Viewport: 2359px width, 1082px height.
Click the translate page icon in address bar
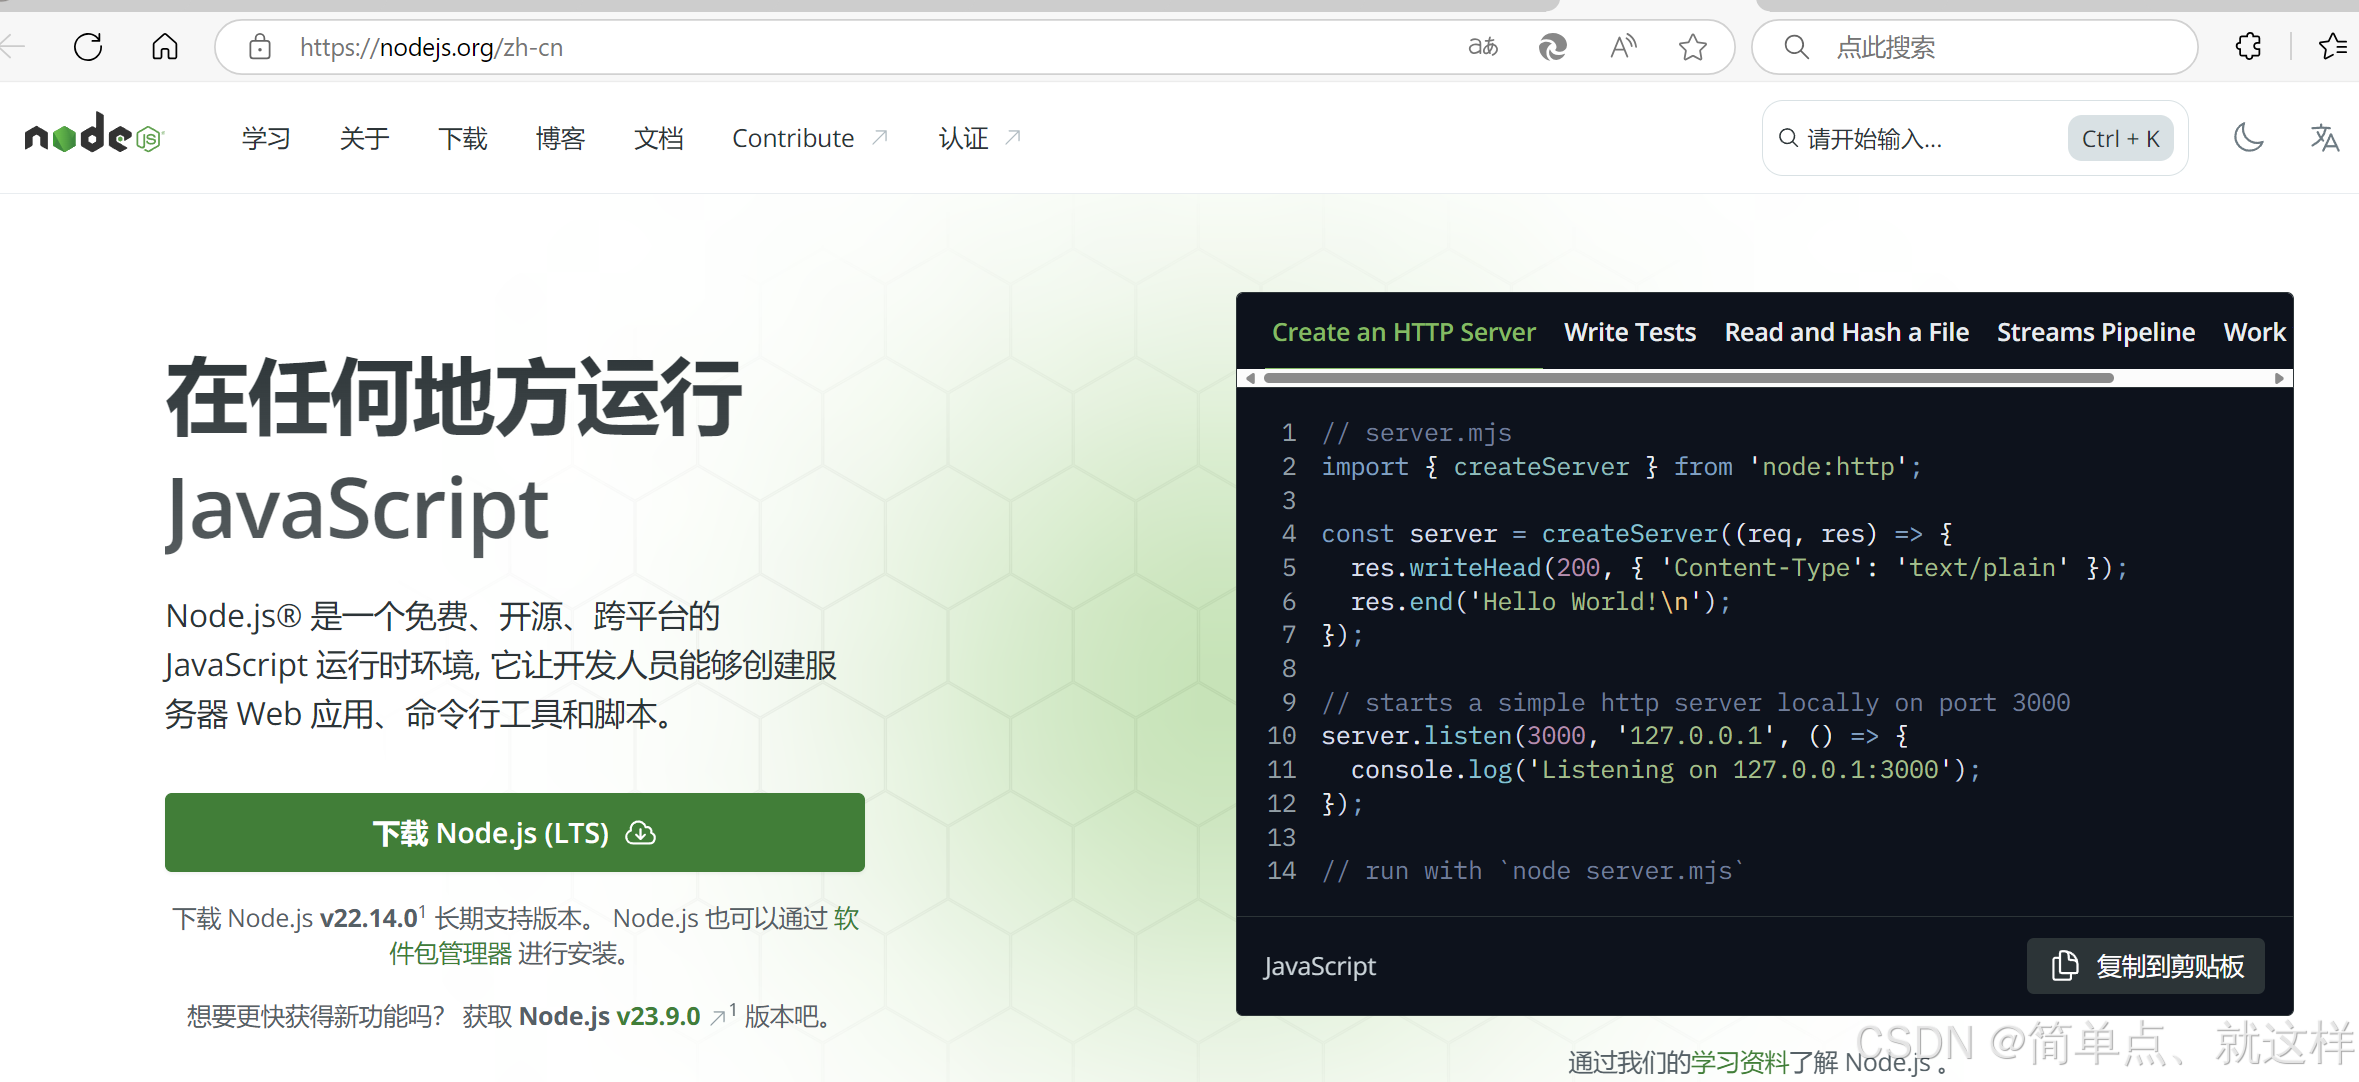[1483, 47]
